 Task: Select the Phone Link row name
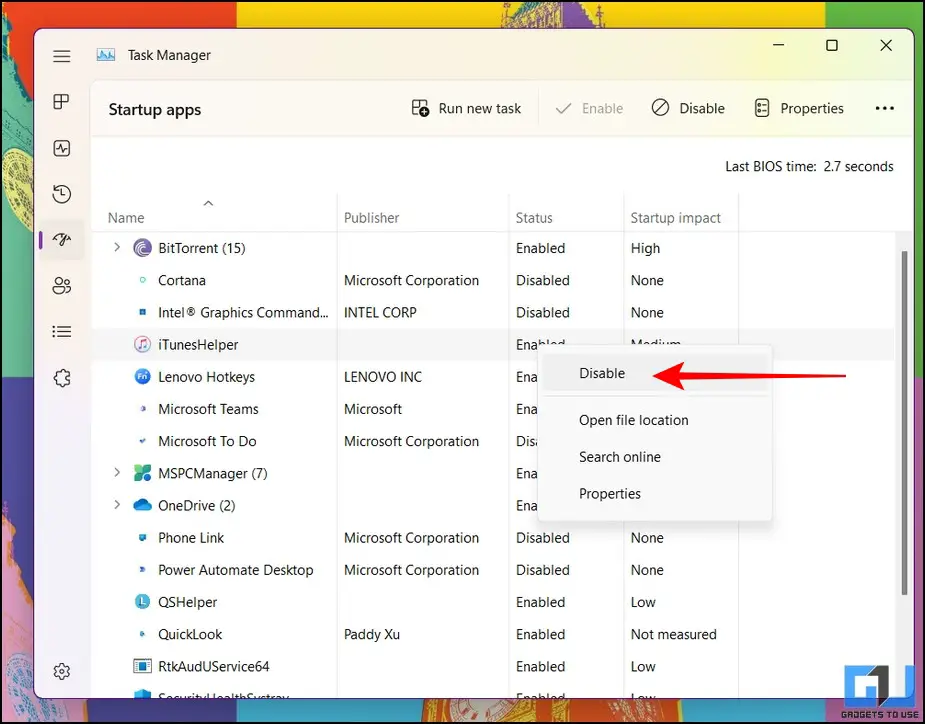191,538
